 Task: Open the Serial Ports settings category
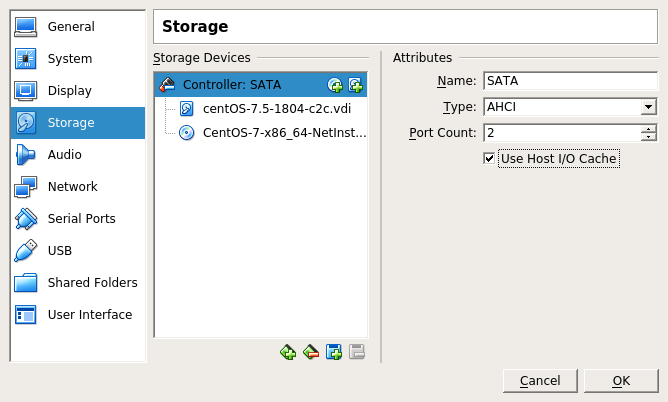78,218
